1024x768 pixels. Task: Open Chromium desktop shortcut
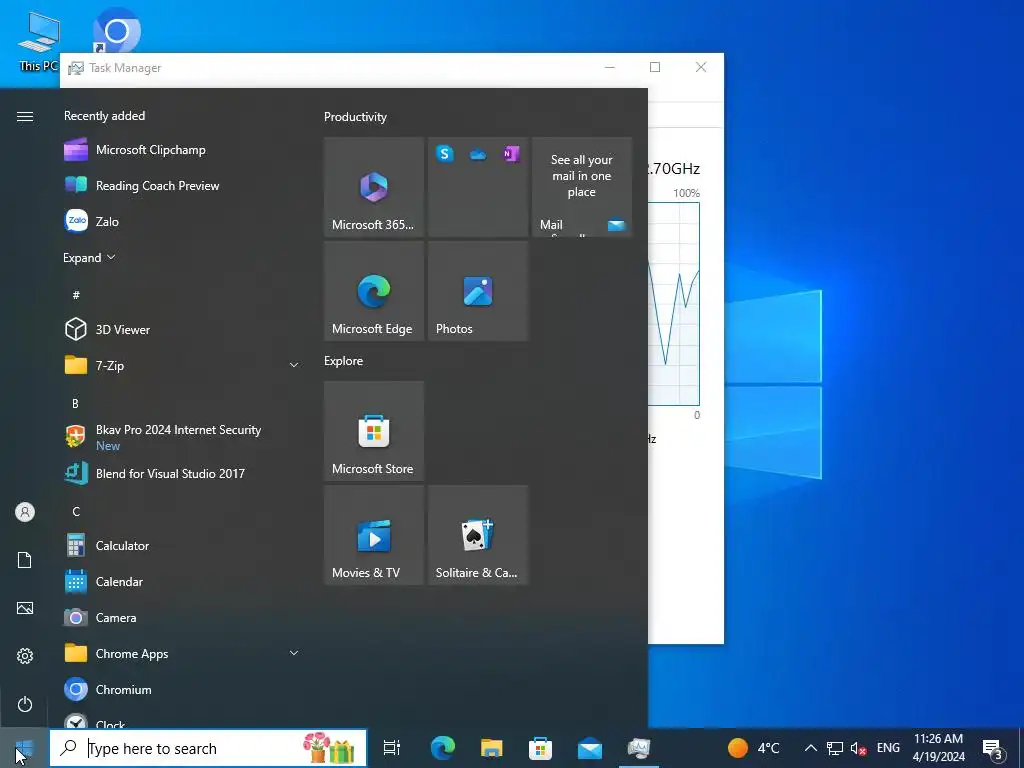(x=116, y=30)
